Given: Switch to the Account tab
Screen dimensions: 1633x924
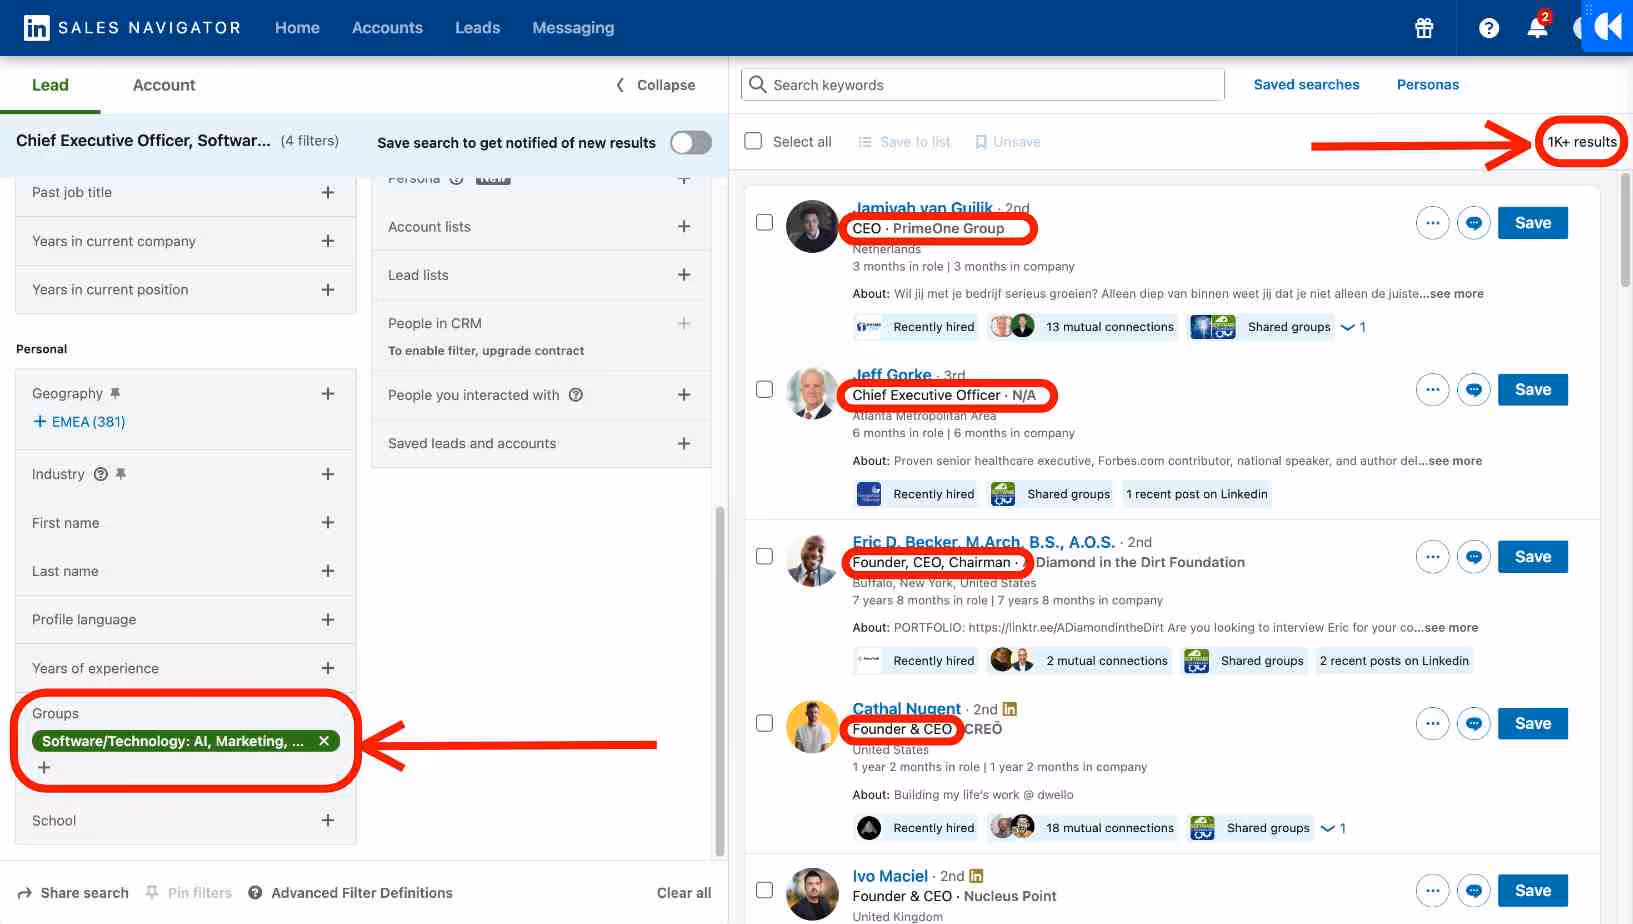Looking at the screenshot, I should tap(164, 85).
